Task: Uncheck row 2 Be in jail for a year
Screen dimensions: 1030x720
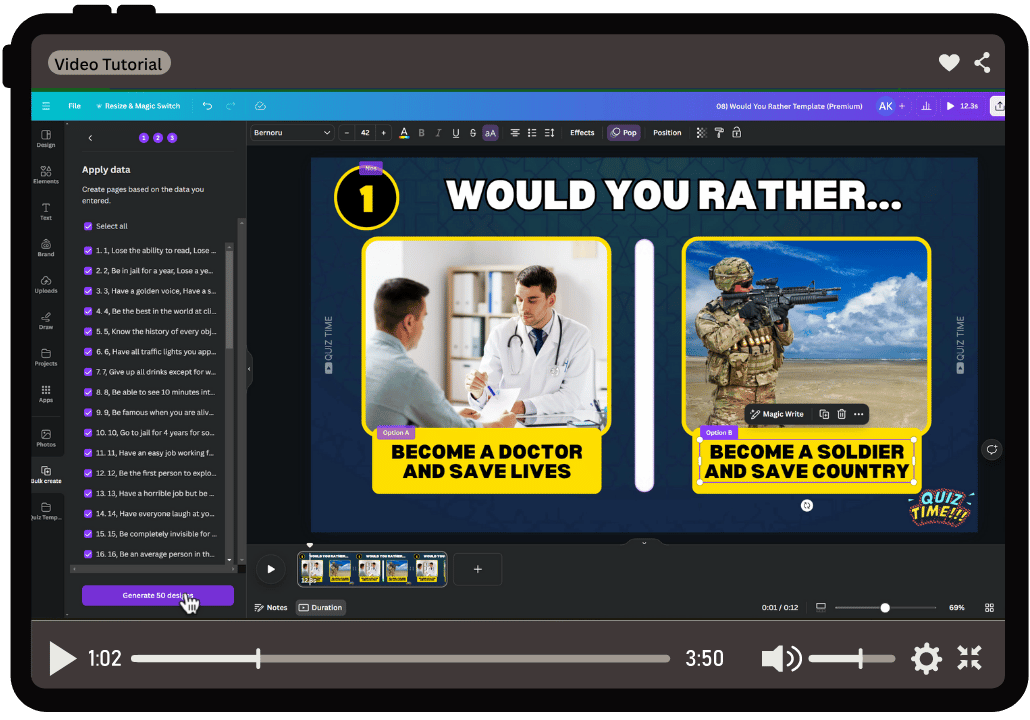Action: coord(88,271)
